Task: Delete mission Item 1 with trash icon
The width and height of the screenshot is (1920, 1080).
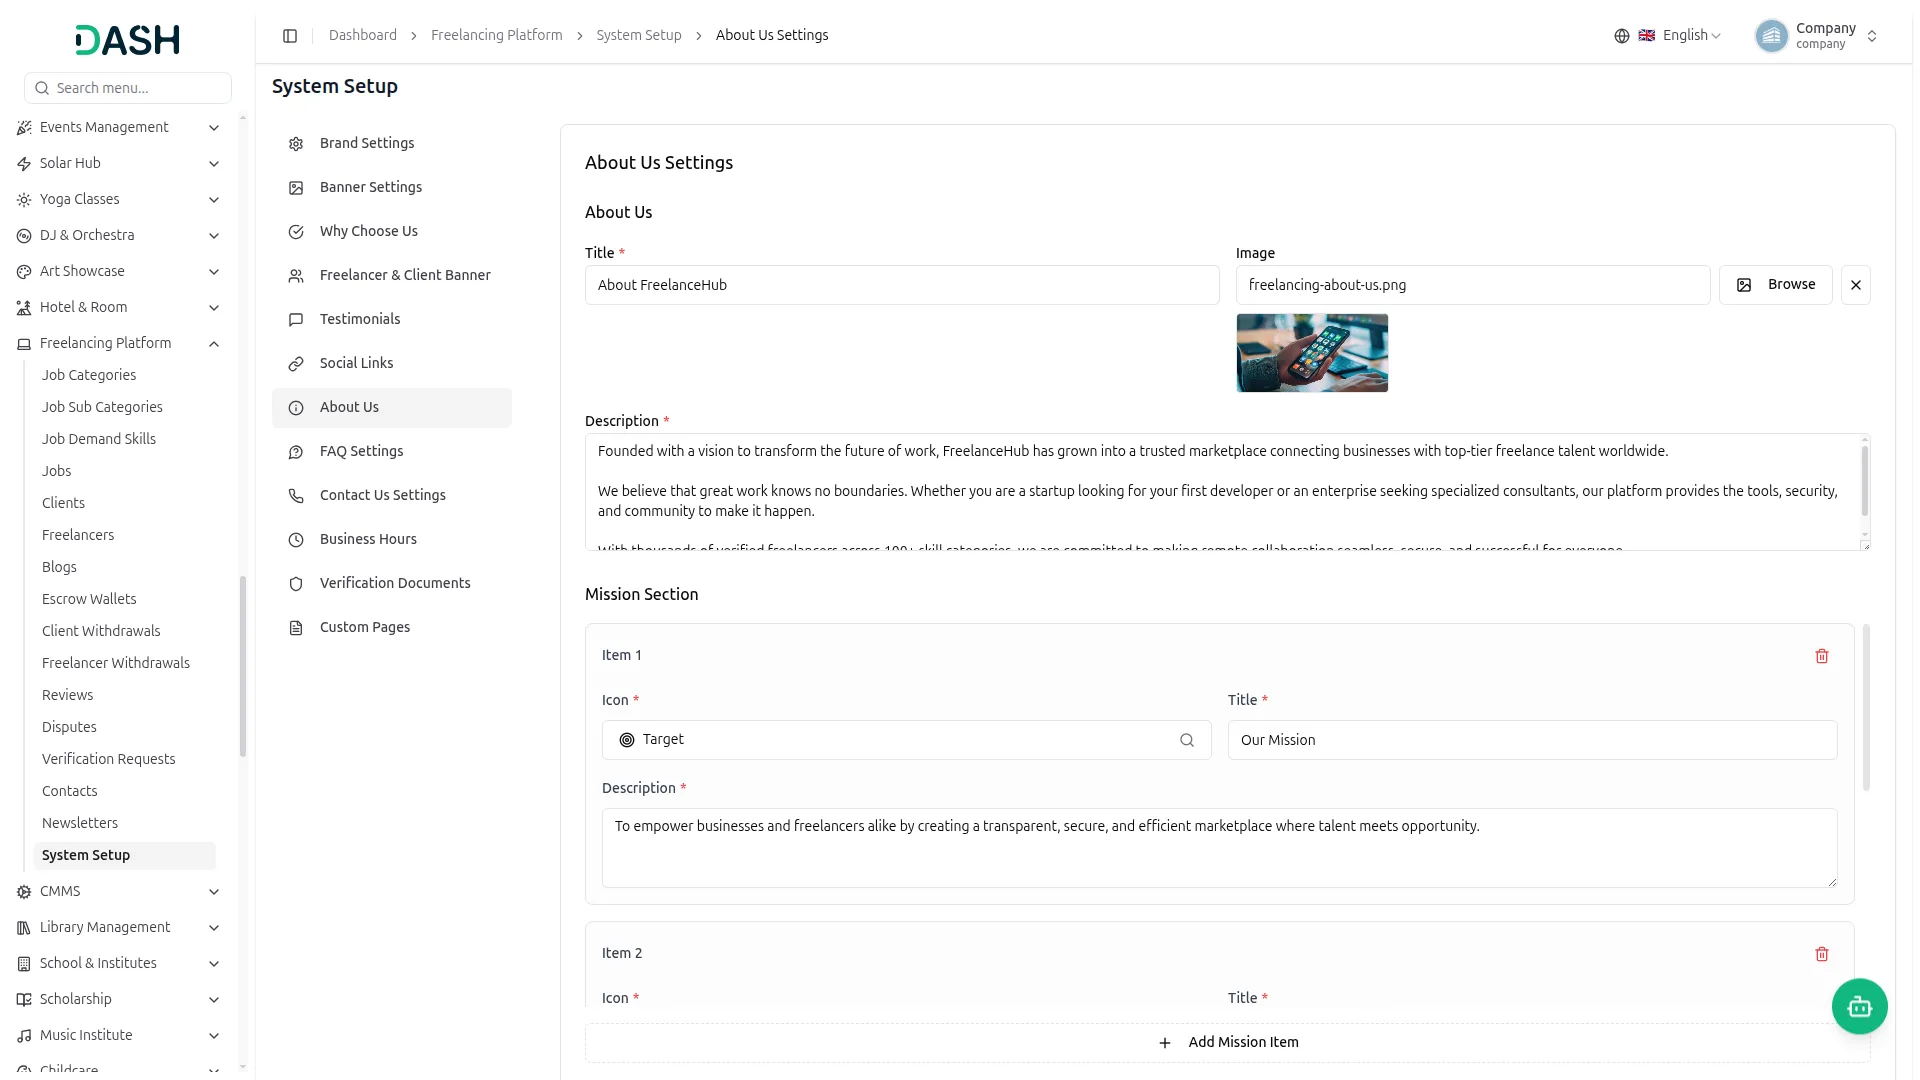Action: click(x=1822, y=656)
